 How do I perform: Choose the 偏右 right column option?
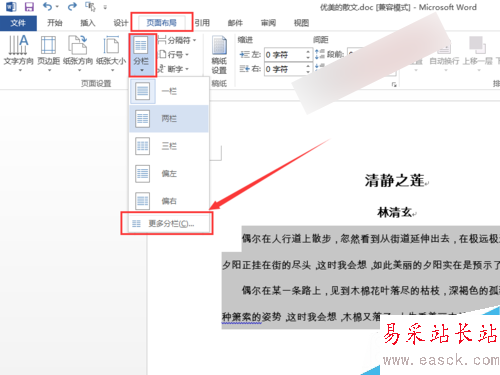pos(169,201)
